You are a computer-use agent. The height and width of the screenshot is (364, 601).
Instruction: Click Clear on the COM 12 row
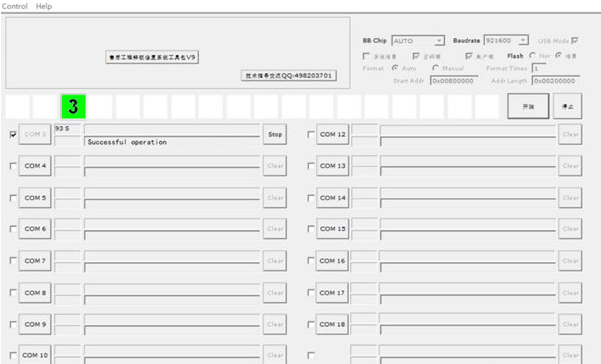tap(570, 134)
